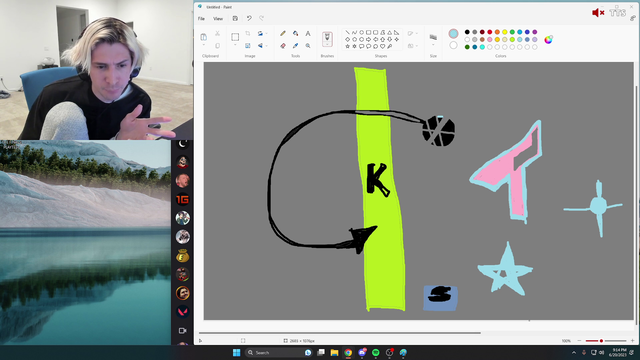This screenshot has width=640, height=360.
Task: Pick the red color in palette
Action: [490, 32]
